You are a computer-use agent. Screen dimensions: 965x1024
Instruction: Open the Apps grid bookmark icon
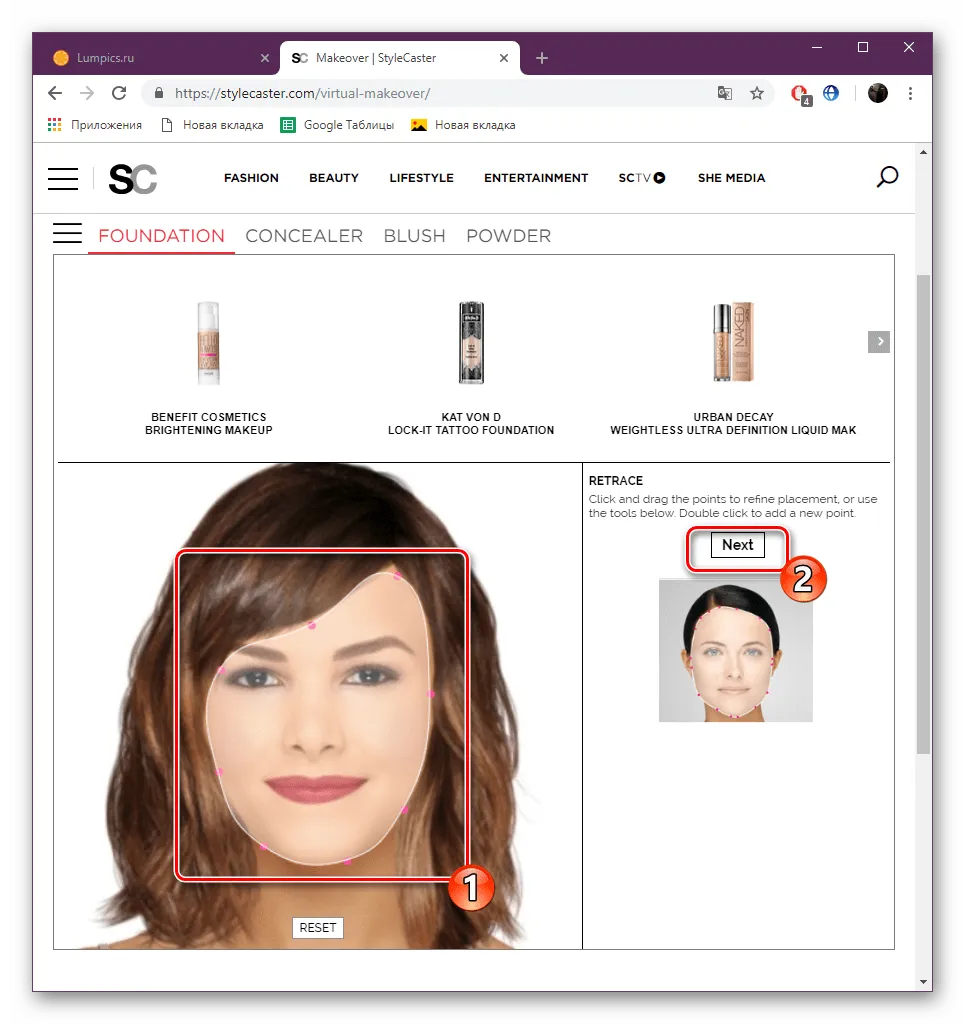pyautogui.click(x=55, y=125)
